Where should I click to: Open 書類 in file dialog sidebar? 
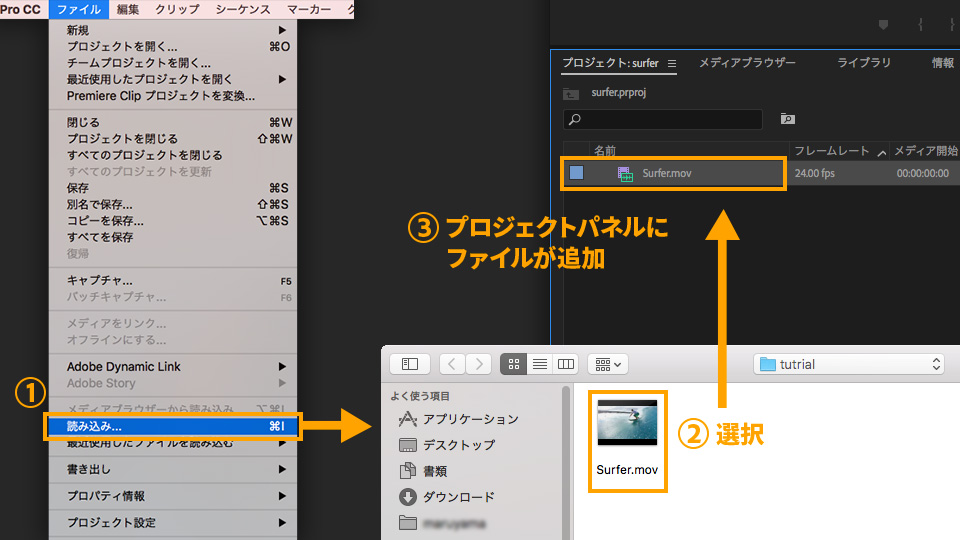coord(423,471)
